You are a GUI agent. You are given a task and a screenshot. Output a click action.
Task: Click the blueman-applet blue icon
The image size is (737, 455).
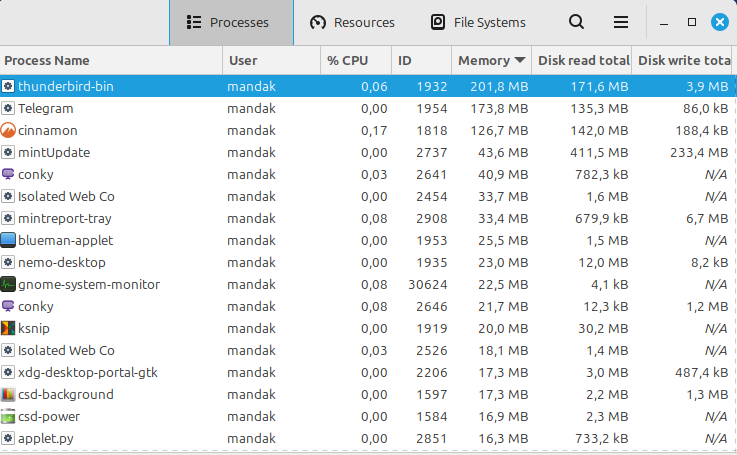(8, 240)
